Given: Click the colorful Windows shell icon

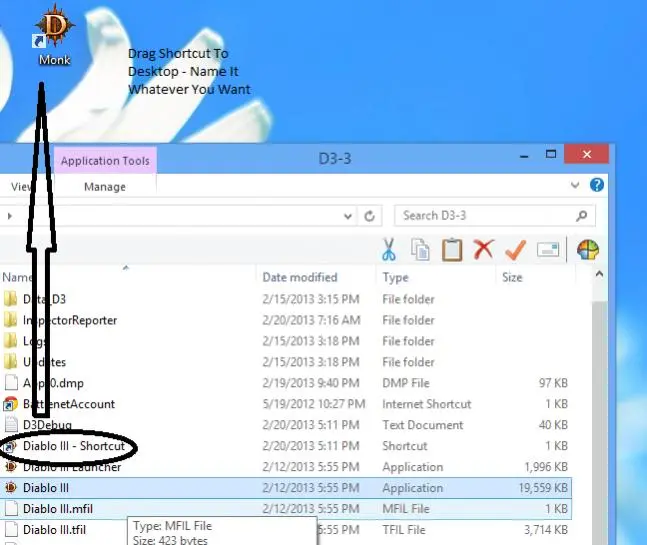Looking at the screenshot, I should (588, 249).
